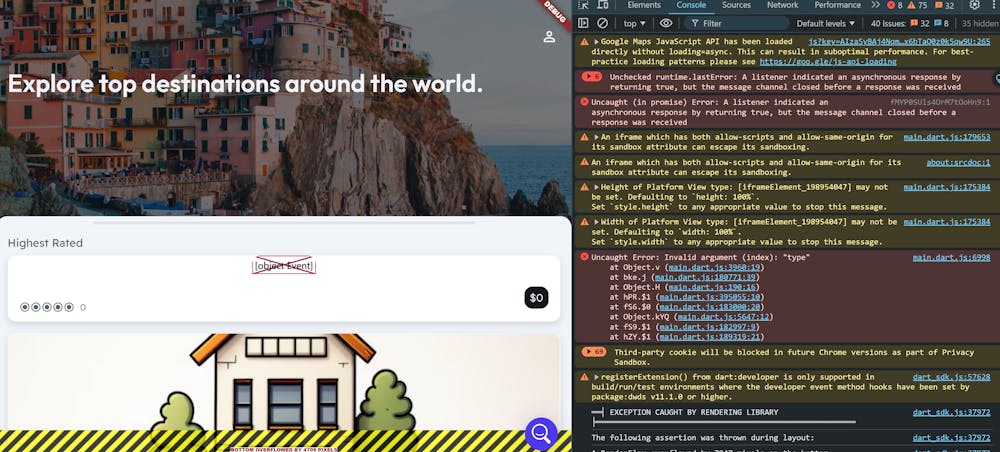Click the red errors count badge
The height and width of the screenshot is (452, 1000).
click(896, 5)
